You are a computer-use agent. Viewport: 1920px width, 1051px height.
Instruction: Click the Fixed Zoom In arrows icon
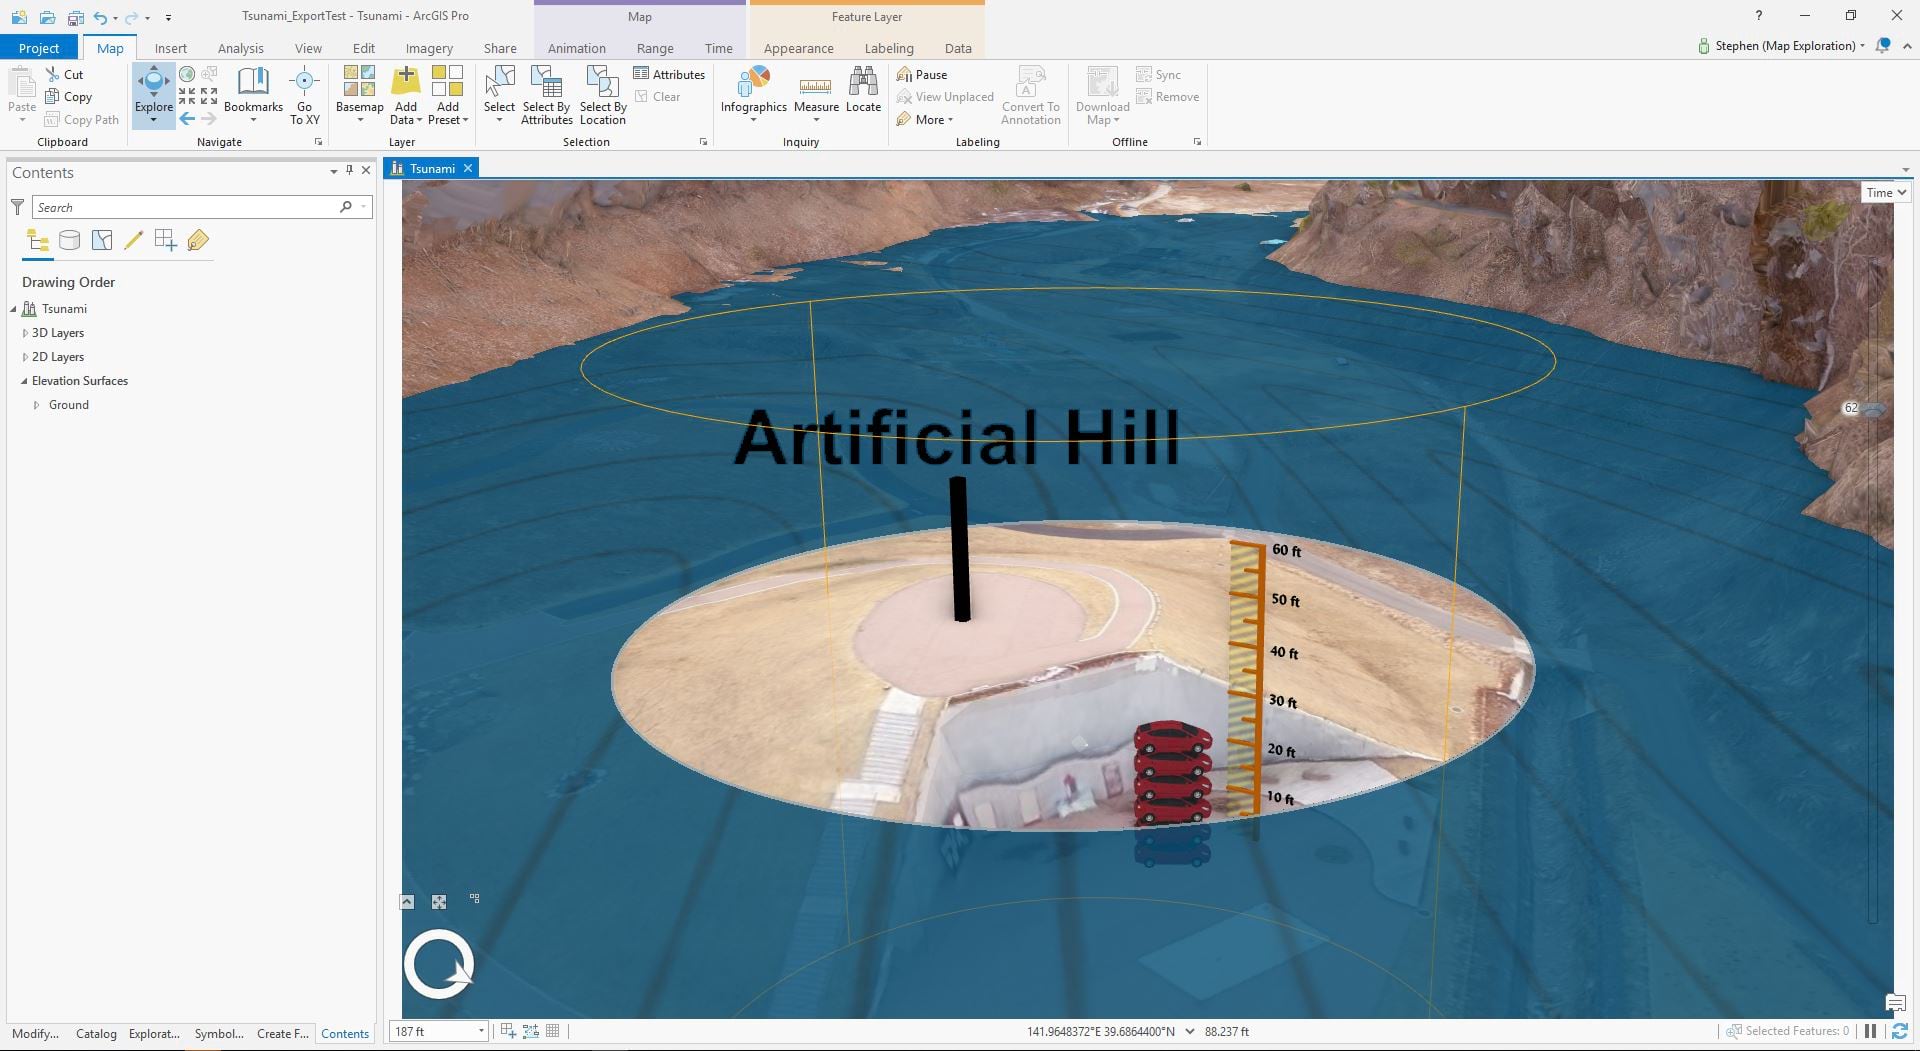[x=187, y=96]
